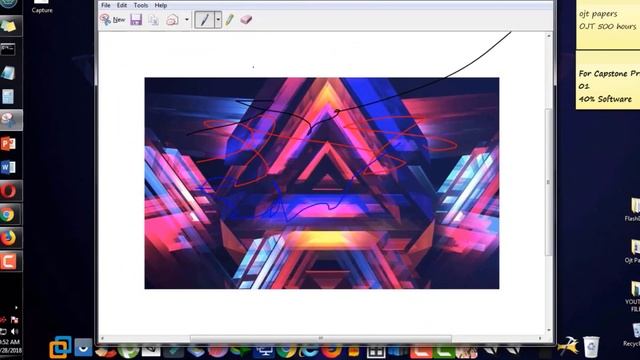Click the volume speaker tray icon
Viewport: 640px width, 360px height.
pyautogui.click(x=14, y=331)
